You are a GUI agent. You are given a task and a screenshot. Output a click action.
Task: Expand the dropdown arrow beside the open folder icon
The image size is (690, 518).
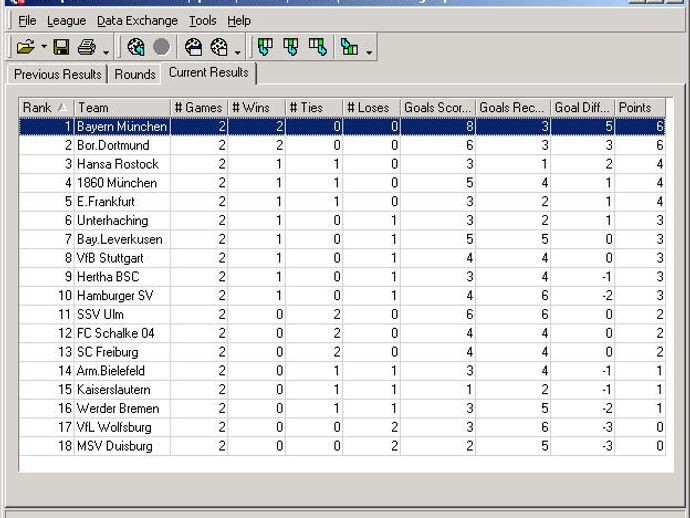click(x=44, y=47)
